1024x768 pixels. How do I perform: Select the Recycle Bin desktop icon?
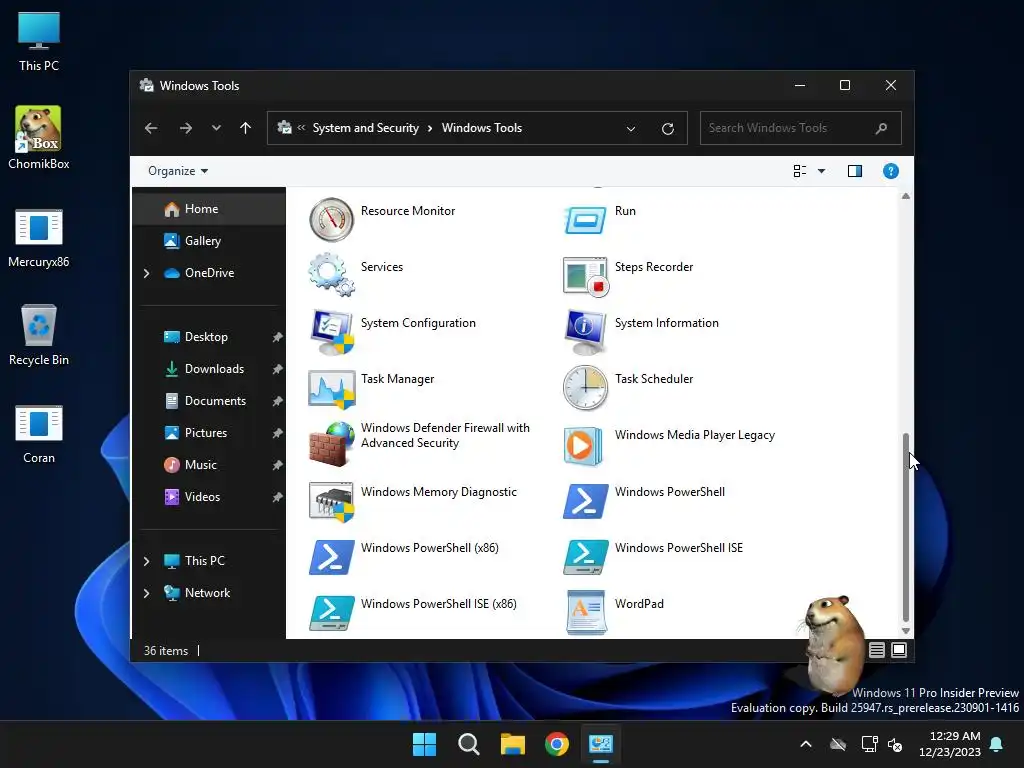(x=39, y=335)
